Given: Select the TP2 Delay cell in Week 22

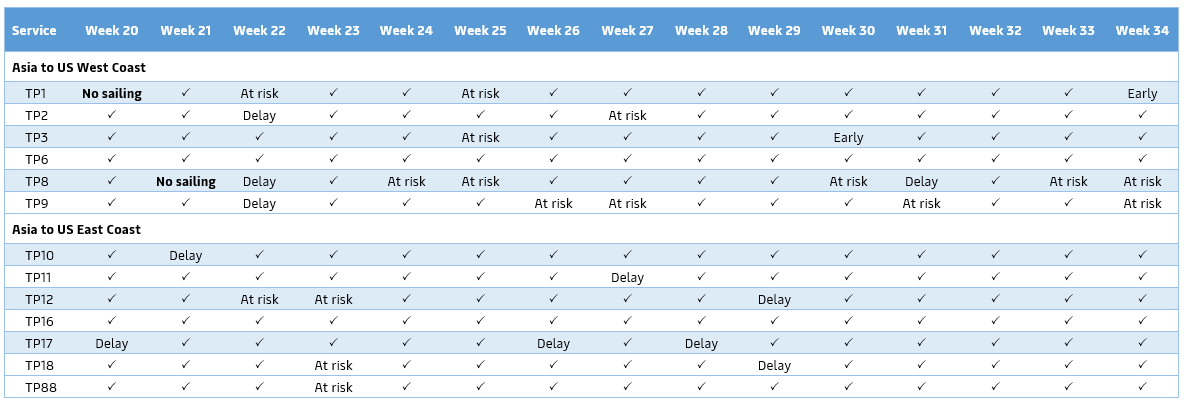Looking at the screenshot, I should (x=259, y=116).
